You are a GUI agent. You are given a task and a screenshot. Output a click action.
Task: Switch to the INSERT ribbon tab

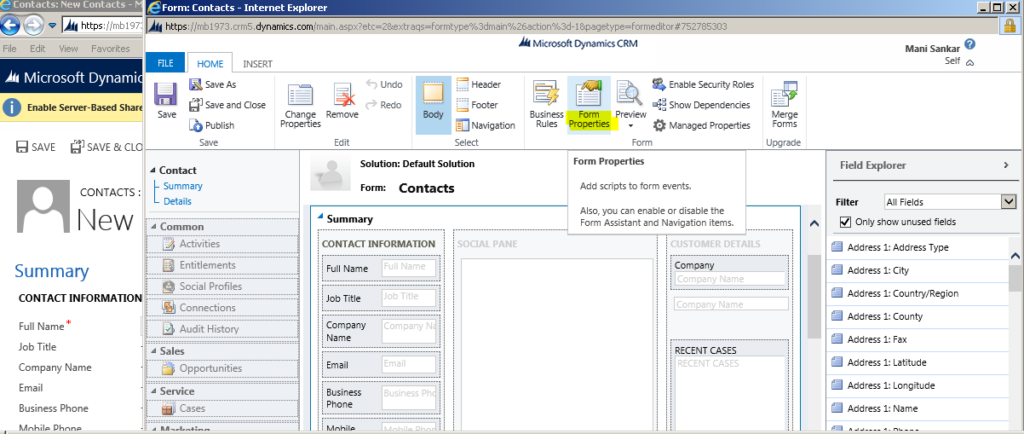pos(257,64)
